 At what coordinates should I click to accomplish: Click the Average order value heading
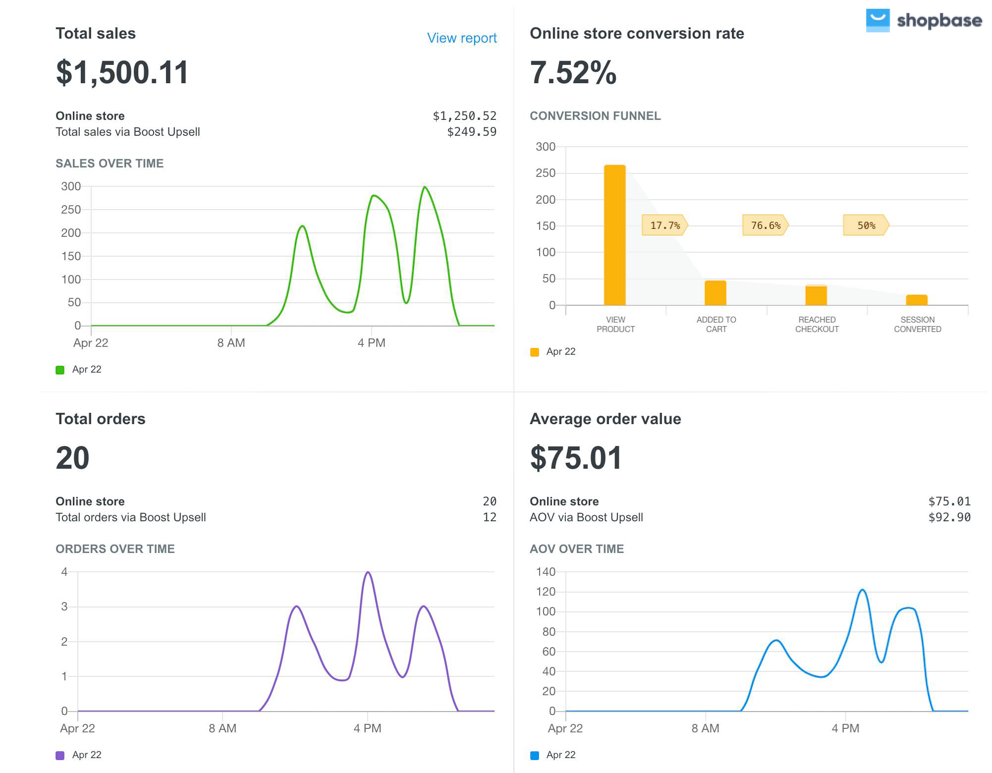605,419
